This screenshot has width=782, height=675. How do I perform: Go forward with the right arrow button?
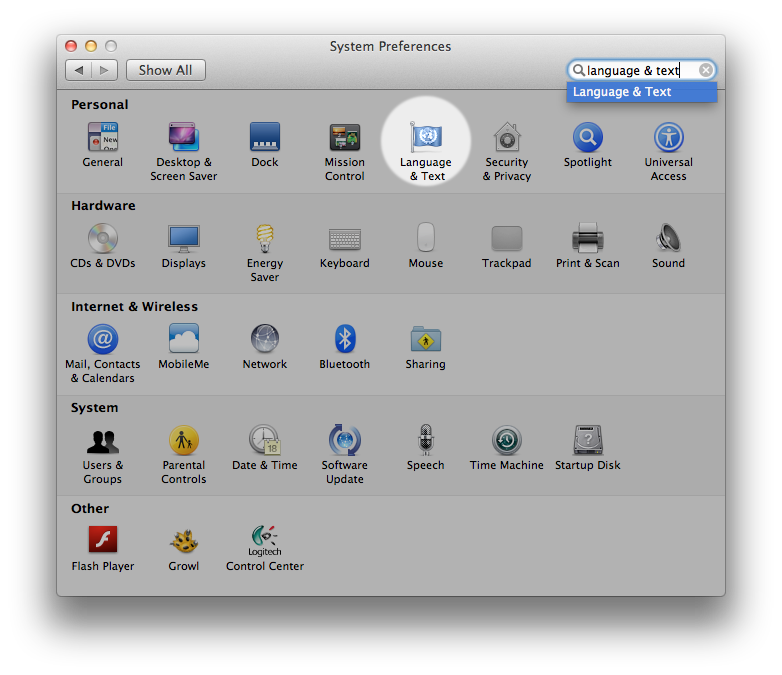pyautogui.click(x=104, y=70)
